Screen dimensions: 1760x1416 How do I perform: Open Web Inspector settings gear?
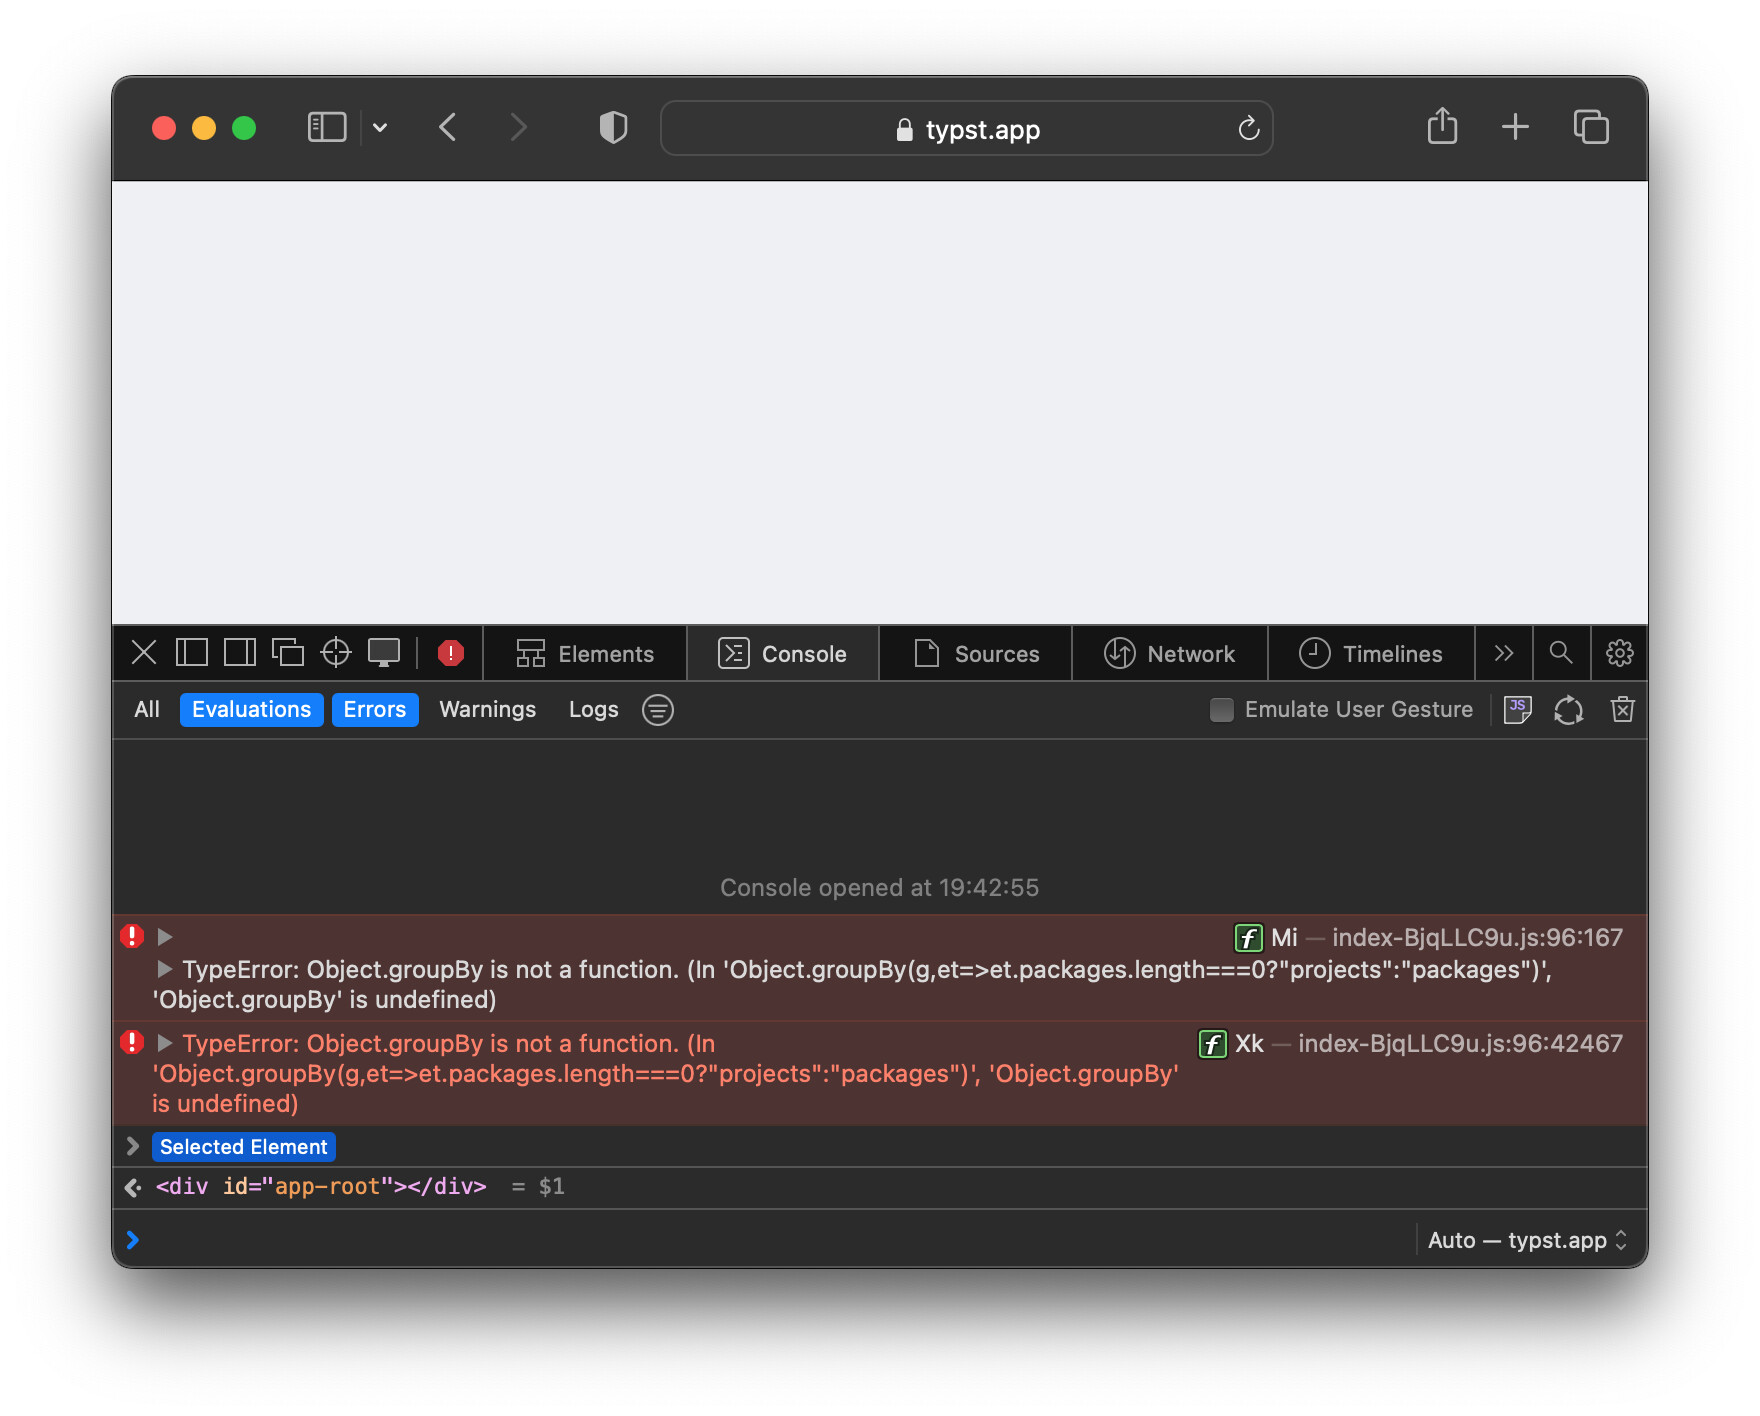pos(1619,654)
